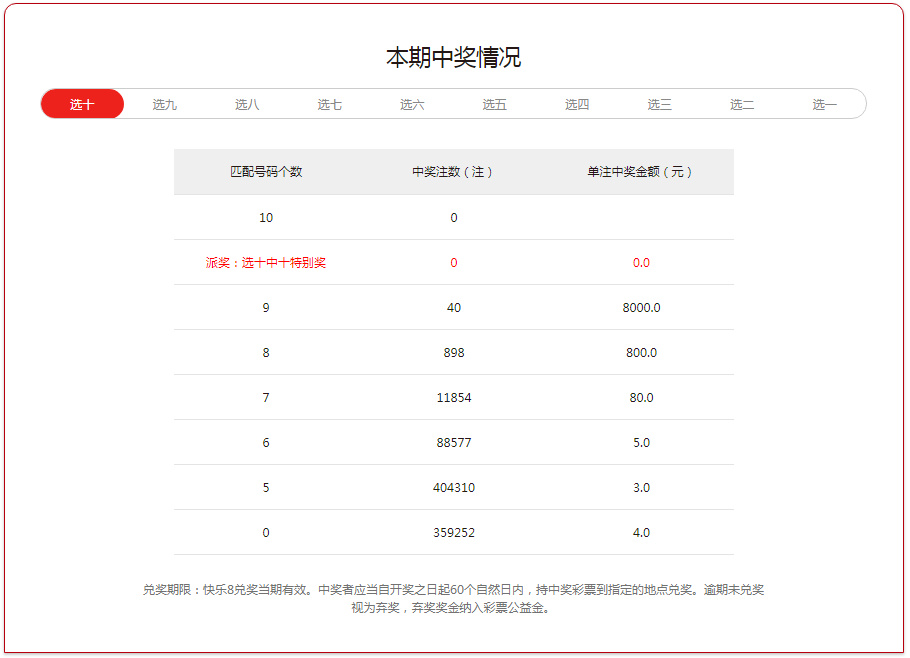
Task: Select the 选十 tab
Action: [82, 104]
